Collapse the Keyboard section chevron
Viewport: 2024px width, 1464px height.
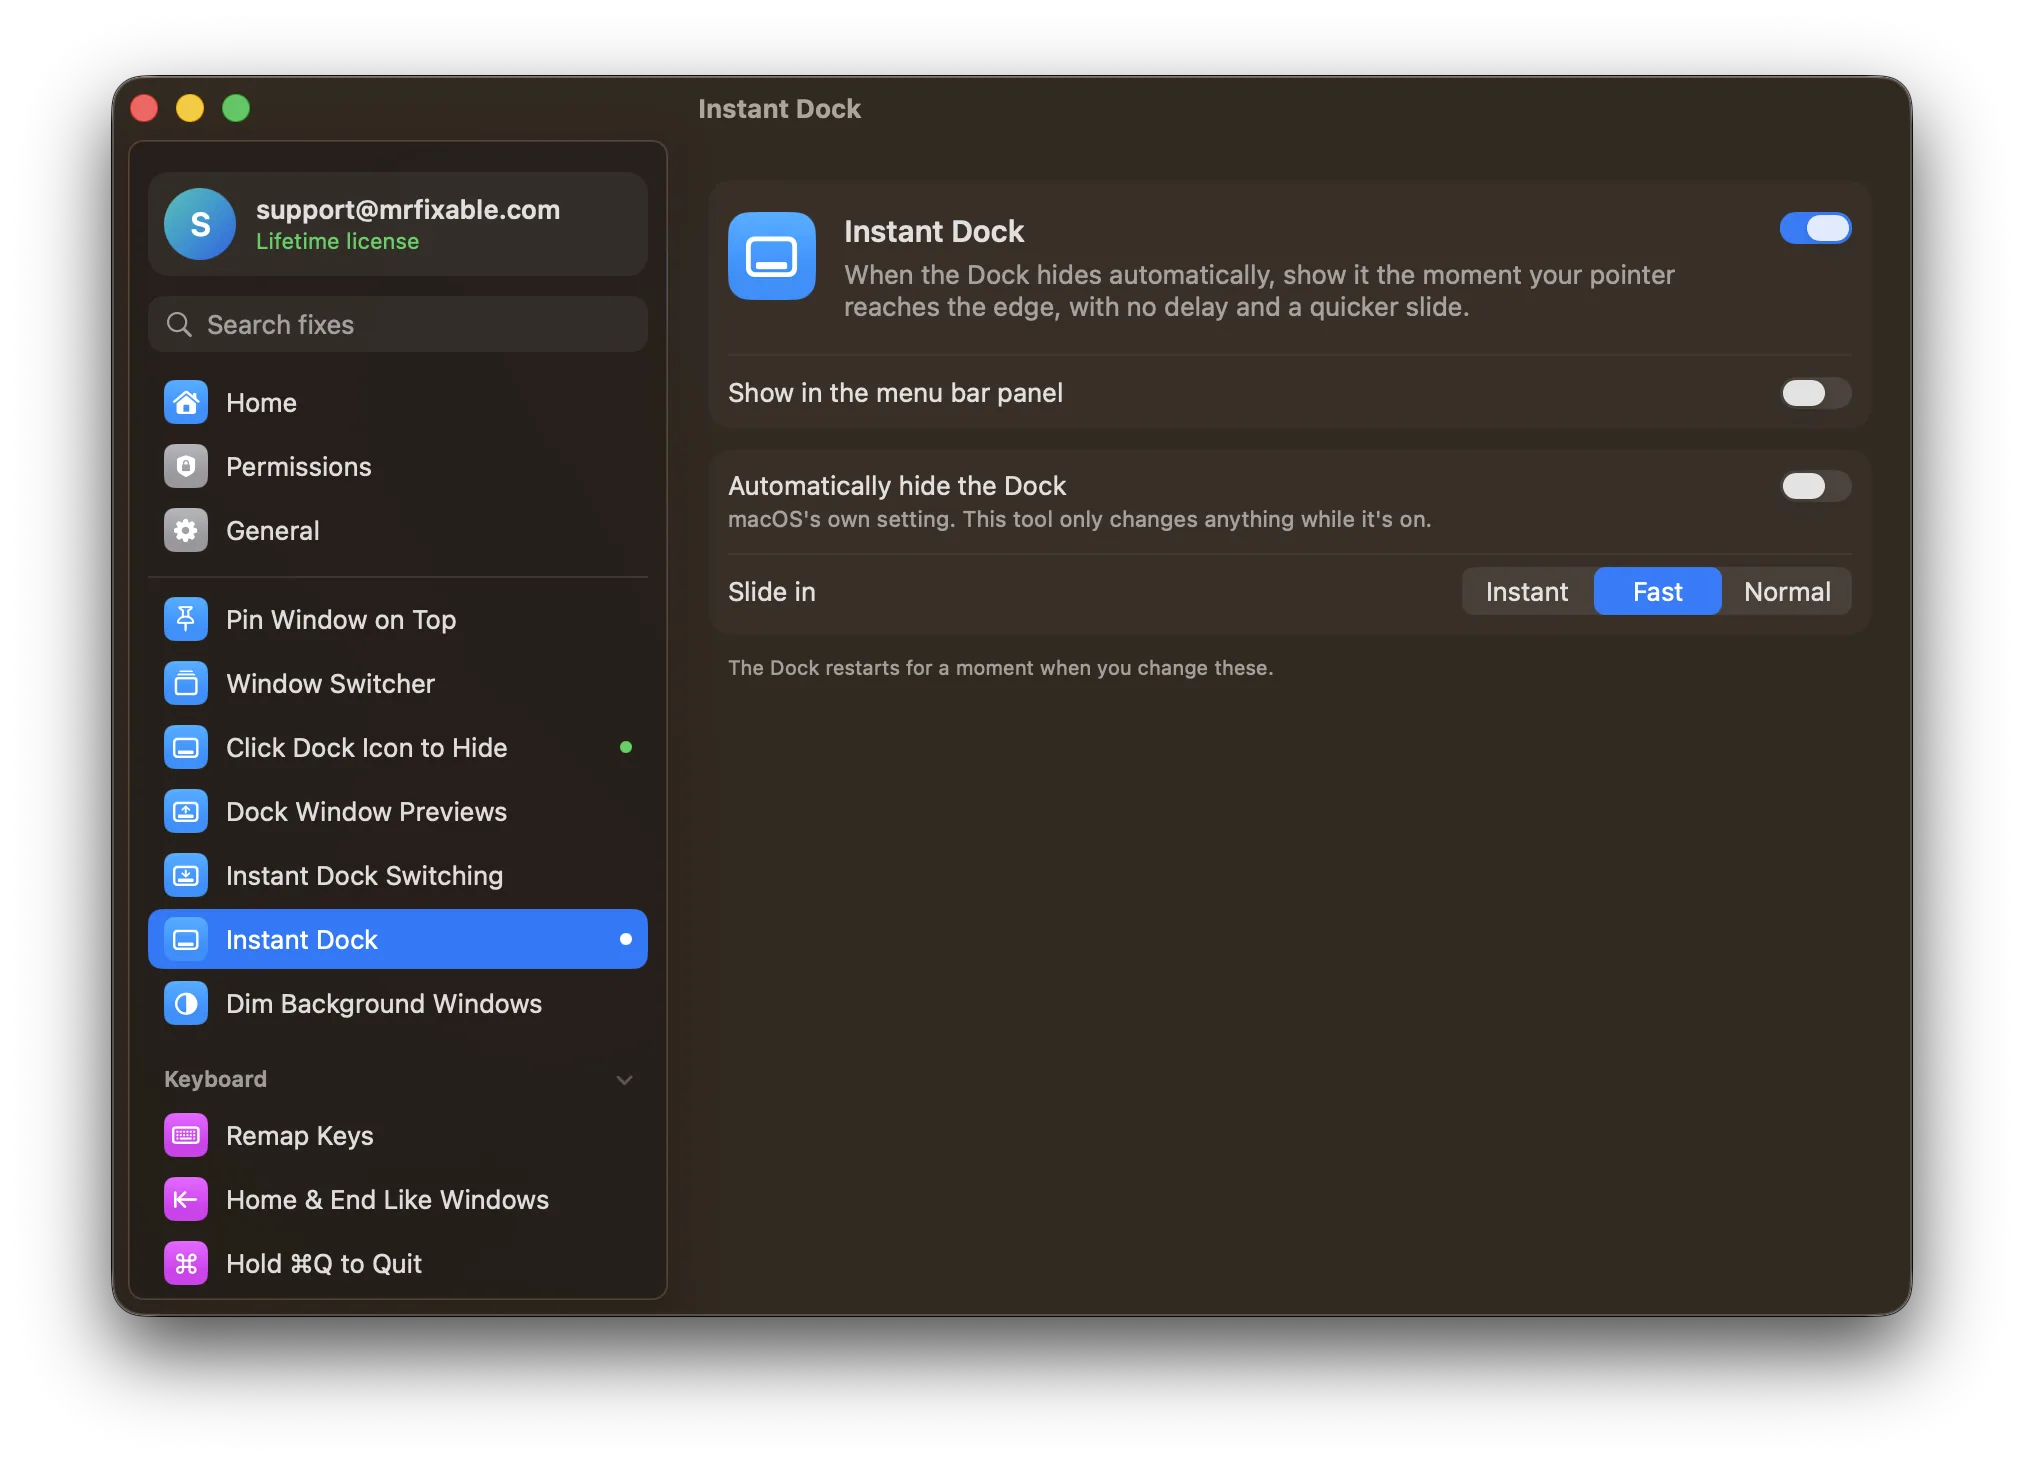625,1080
